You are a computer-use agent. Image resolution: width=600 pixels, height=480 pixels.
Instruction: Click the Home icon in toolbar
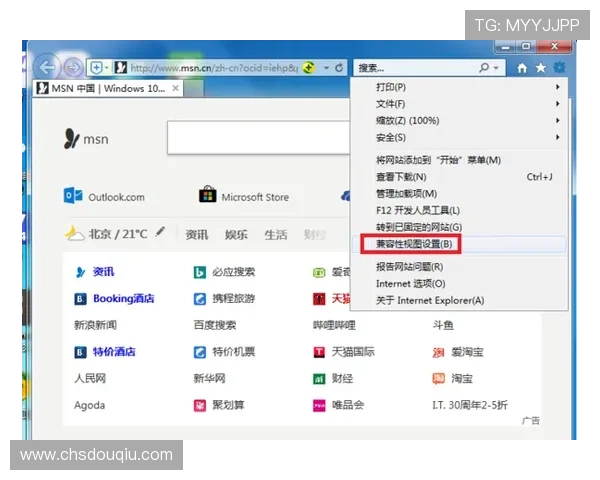pyautogui.click(x=522, y=68)
